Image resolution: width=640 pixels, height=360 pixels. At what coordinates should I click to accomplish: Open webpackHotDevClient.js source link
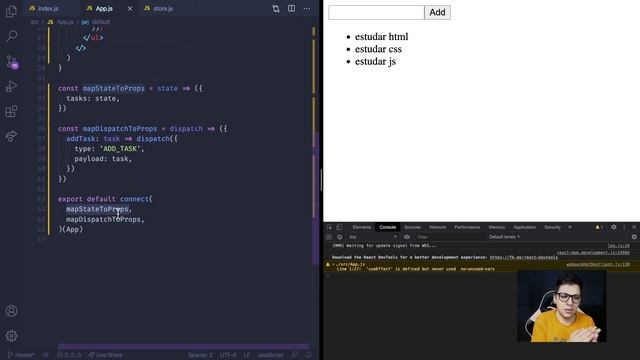coord(598,265)
